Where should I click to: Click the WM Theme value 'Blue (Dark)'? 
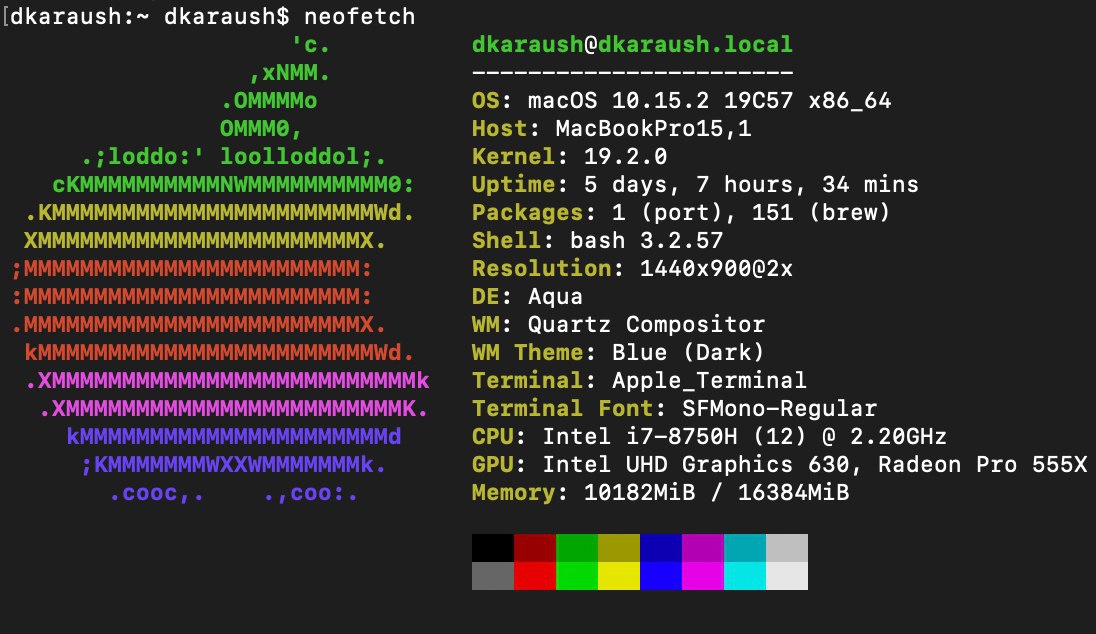pos(688,352)
